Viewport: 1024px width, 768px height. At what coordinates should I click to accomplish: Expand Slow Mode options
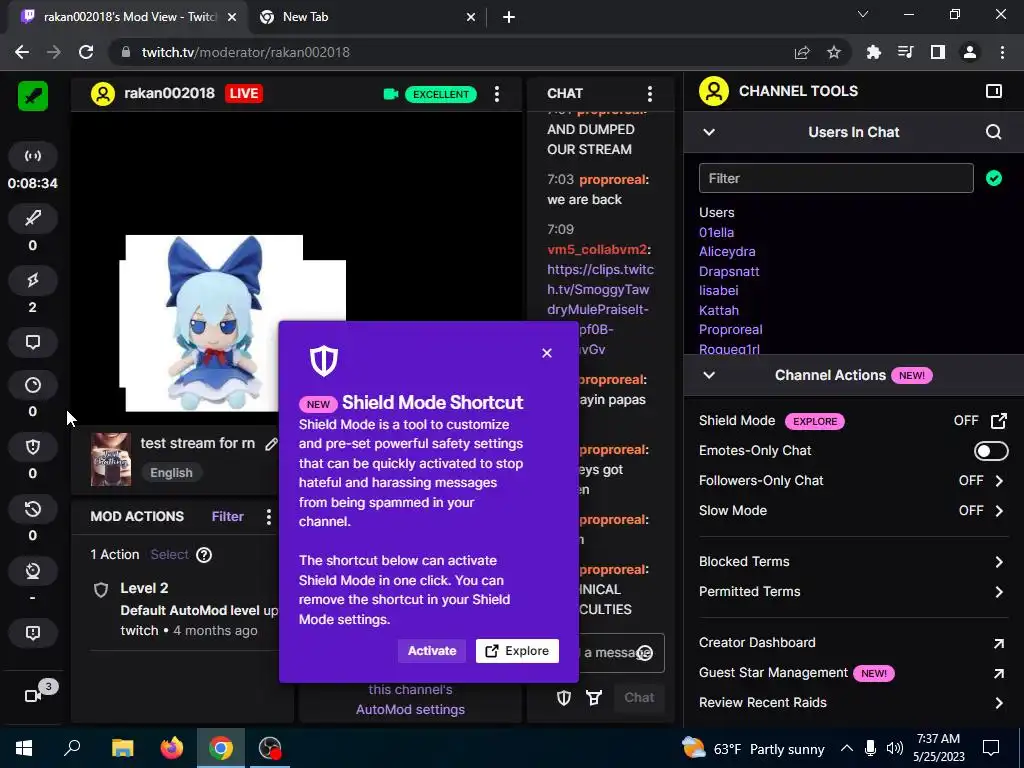(x=999, y=511)
